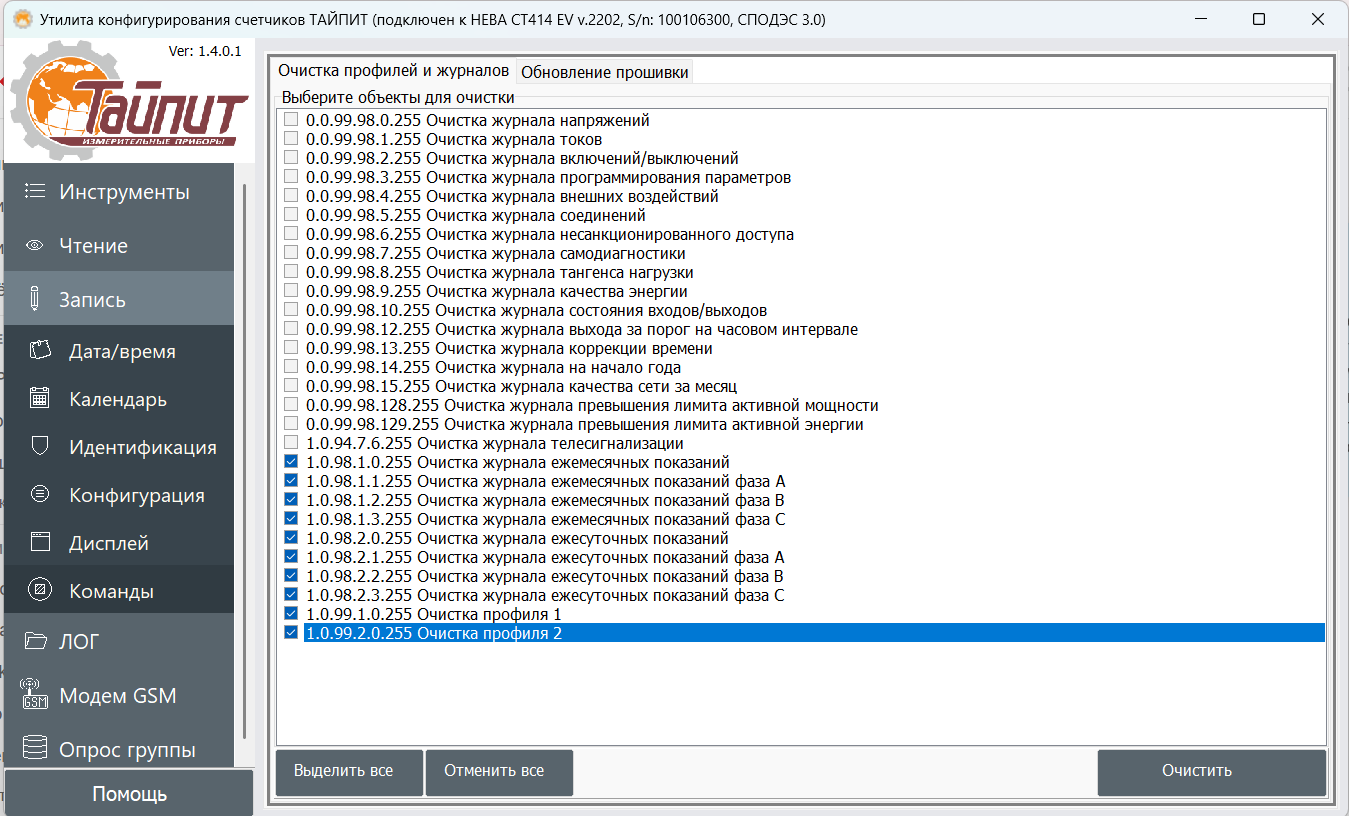Uncheck Очистка журнала ежесуточных показаний фаза C
1349x816 pixels.
(x=291, y=595)
